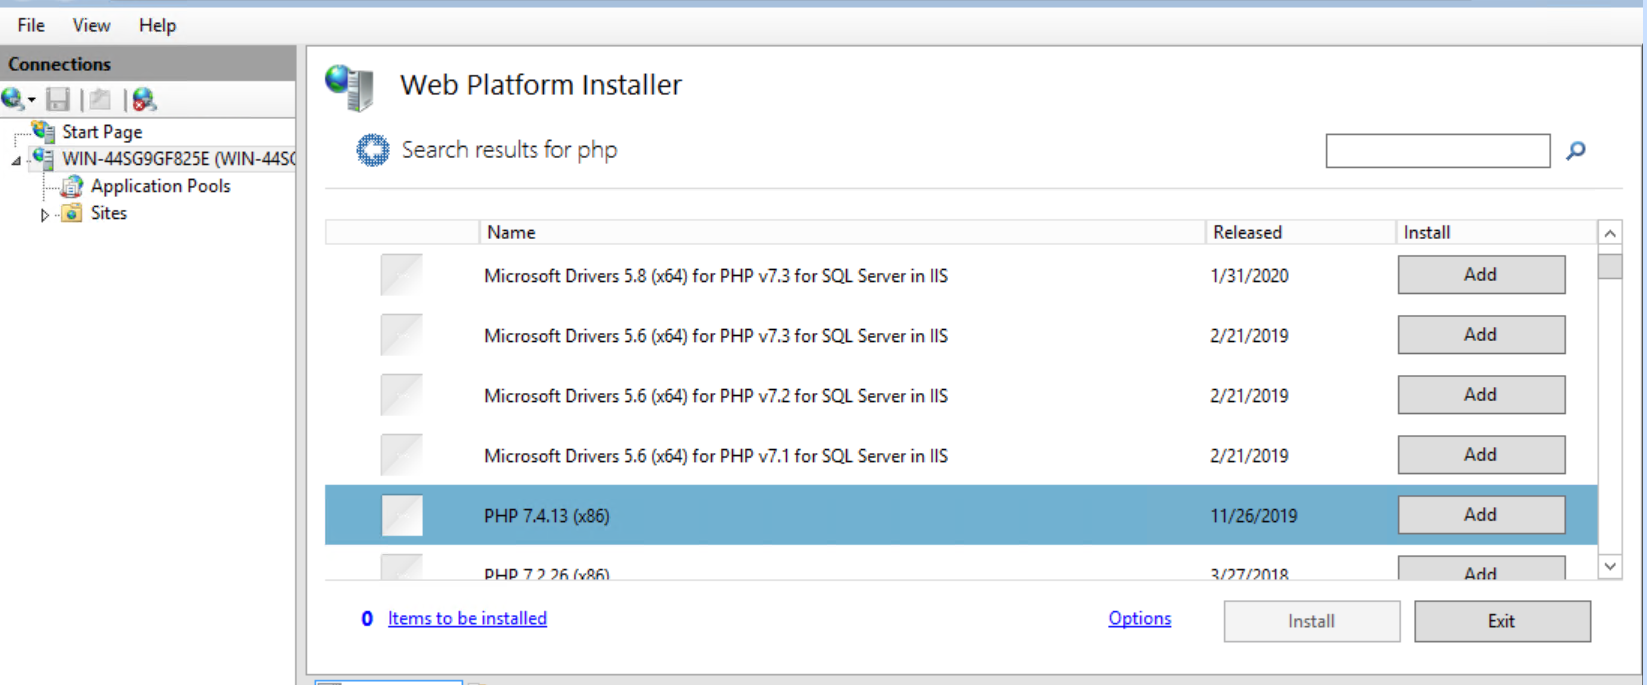Click the list scroll down arrow
Screen dimensions: 1647x685
[x=1610, y=567]
